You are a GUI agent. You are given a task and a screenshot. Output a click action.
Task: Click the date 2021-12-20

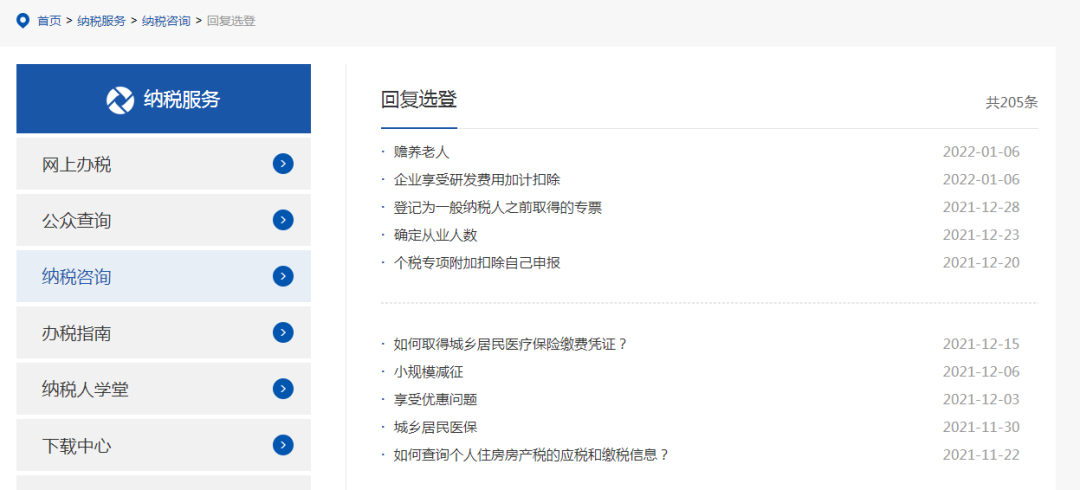[x=981, y=263]
